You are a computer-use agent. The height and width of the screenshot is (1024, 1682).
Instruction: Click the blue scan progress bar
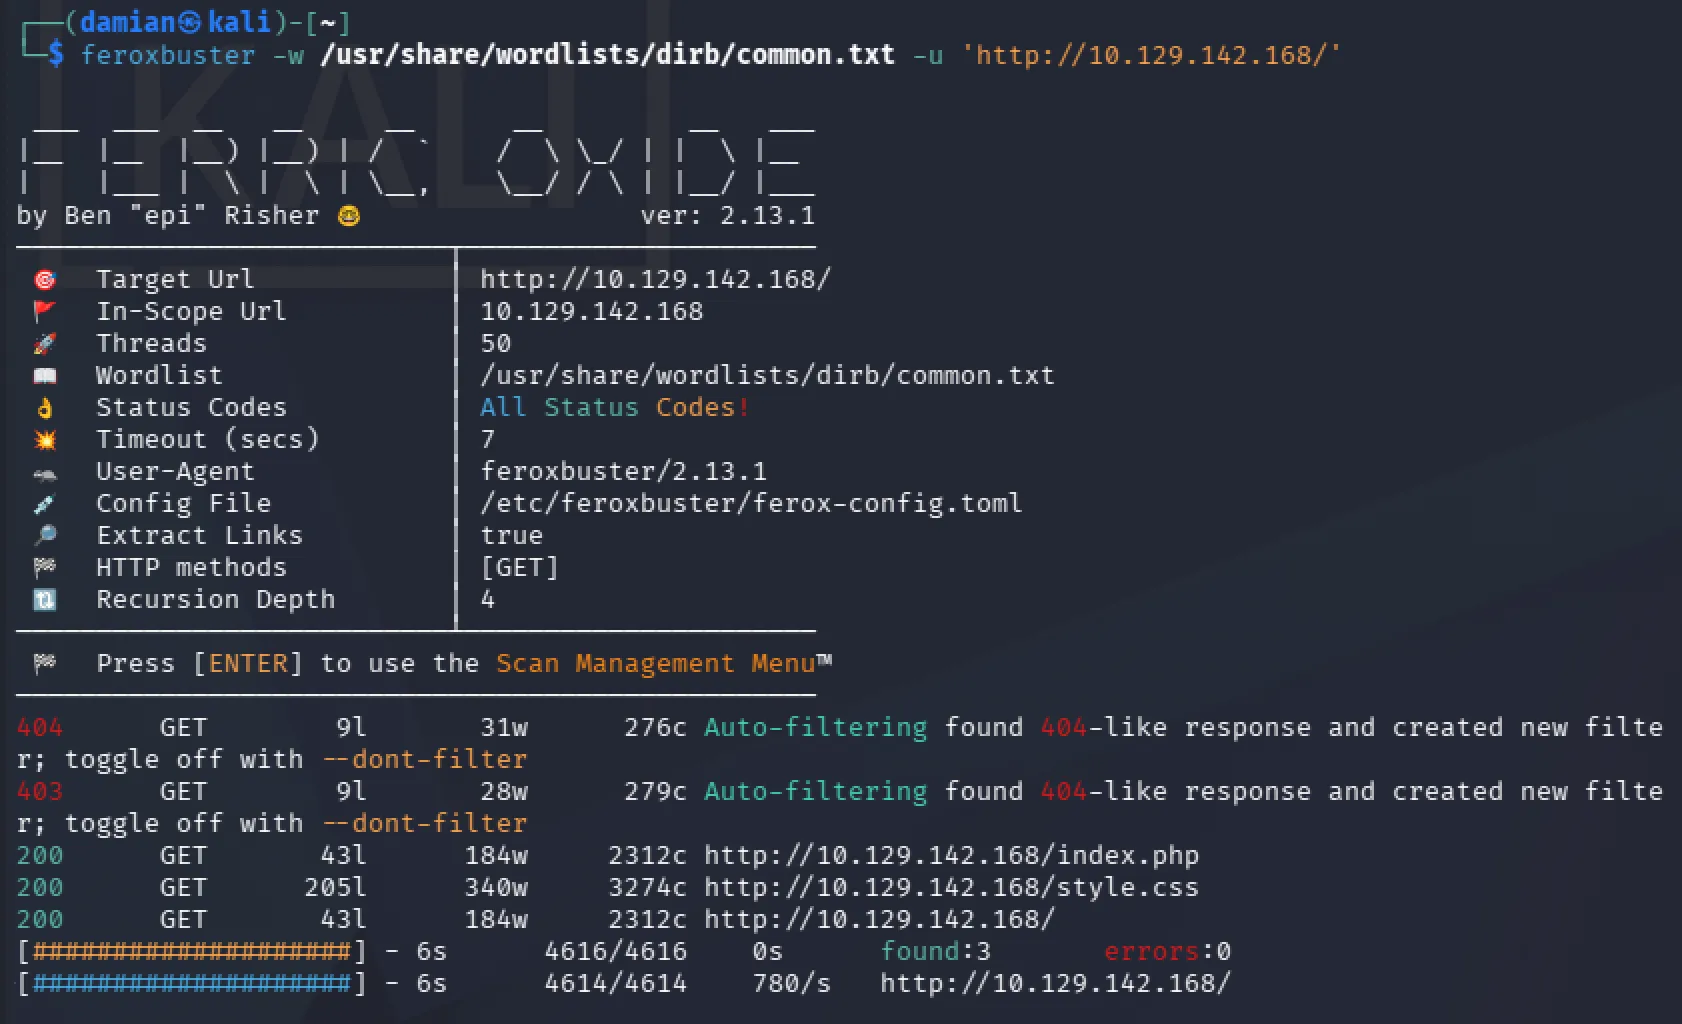(192, 983)
